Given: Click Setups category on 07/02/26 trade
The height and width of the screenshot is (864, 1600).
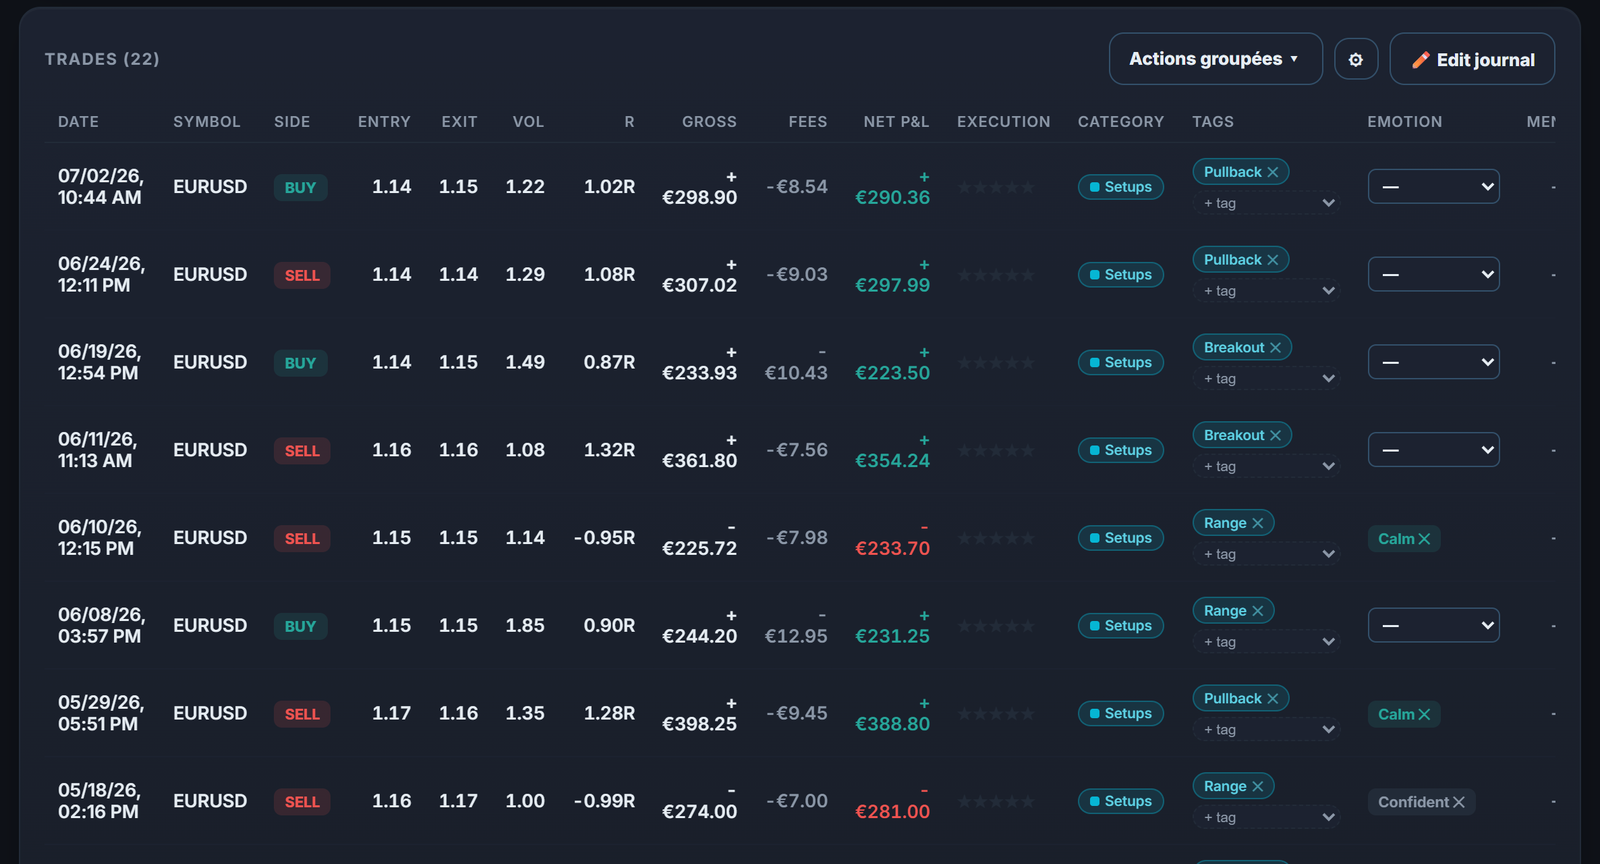Looking at the screenshot, I should click(x=1121, y=187).
